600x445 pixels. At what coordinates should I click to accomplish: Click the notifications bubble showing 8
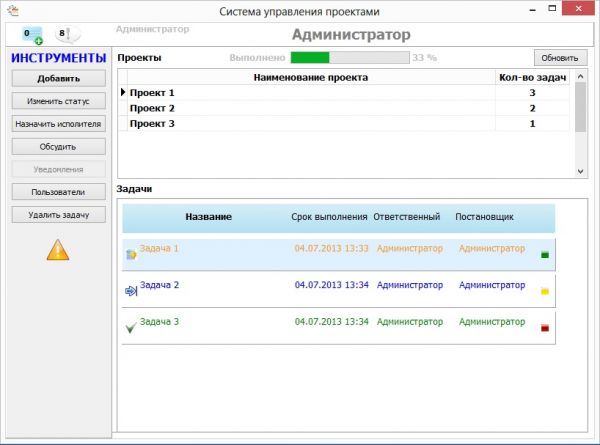point(66,35)
